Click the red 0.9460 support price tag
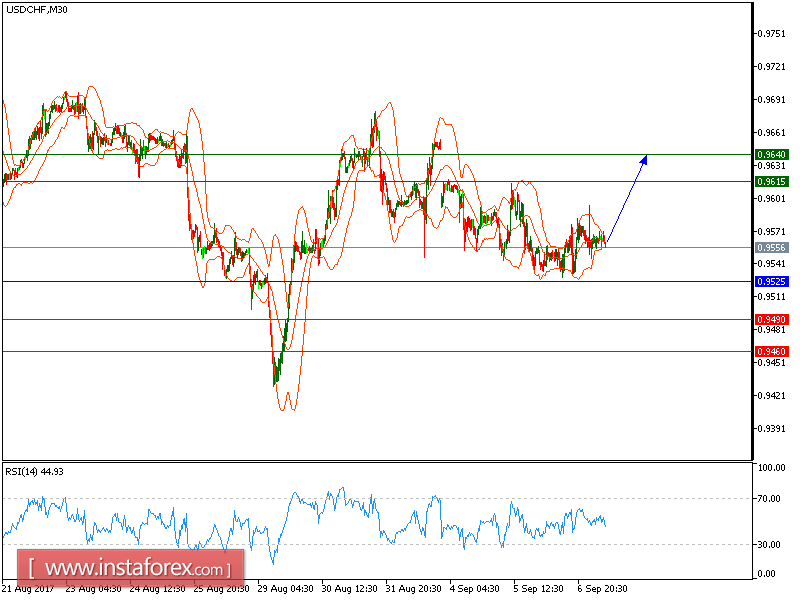 pyautogui.click(x=770, y=351)
